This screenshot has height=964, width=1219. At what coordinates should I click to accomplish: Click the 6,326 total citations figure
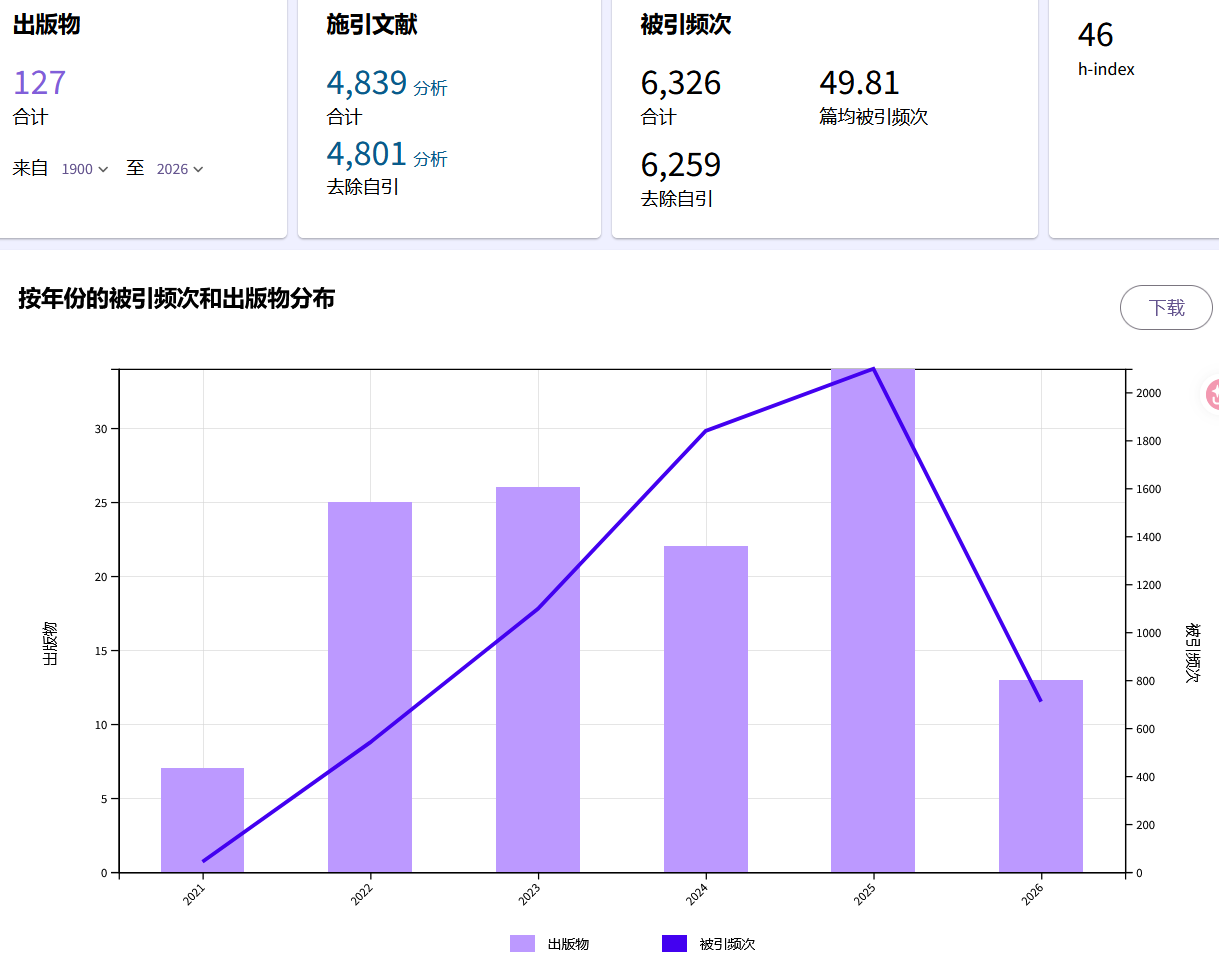[680, 83]
